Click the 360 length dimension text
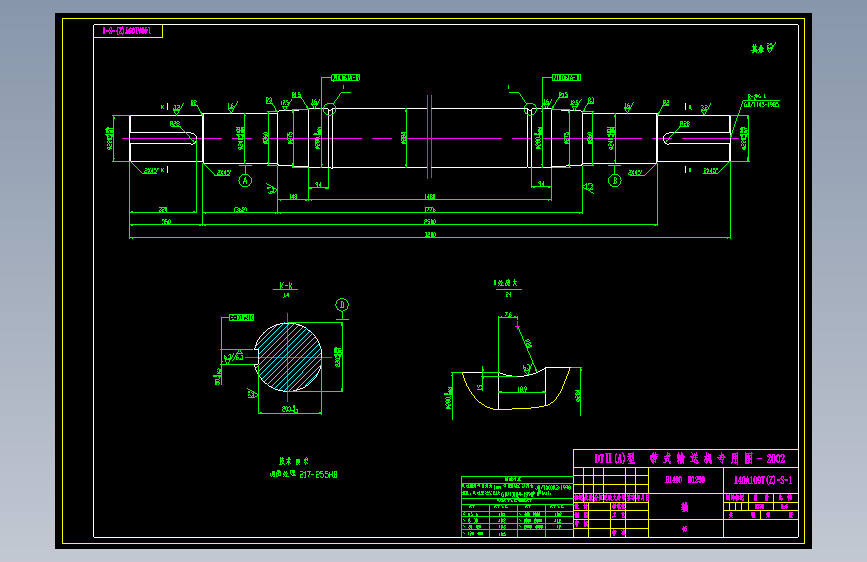The width and height of the screenshot is (867, 562). 166,222
